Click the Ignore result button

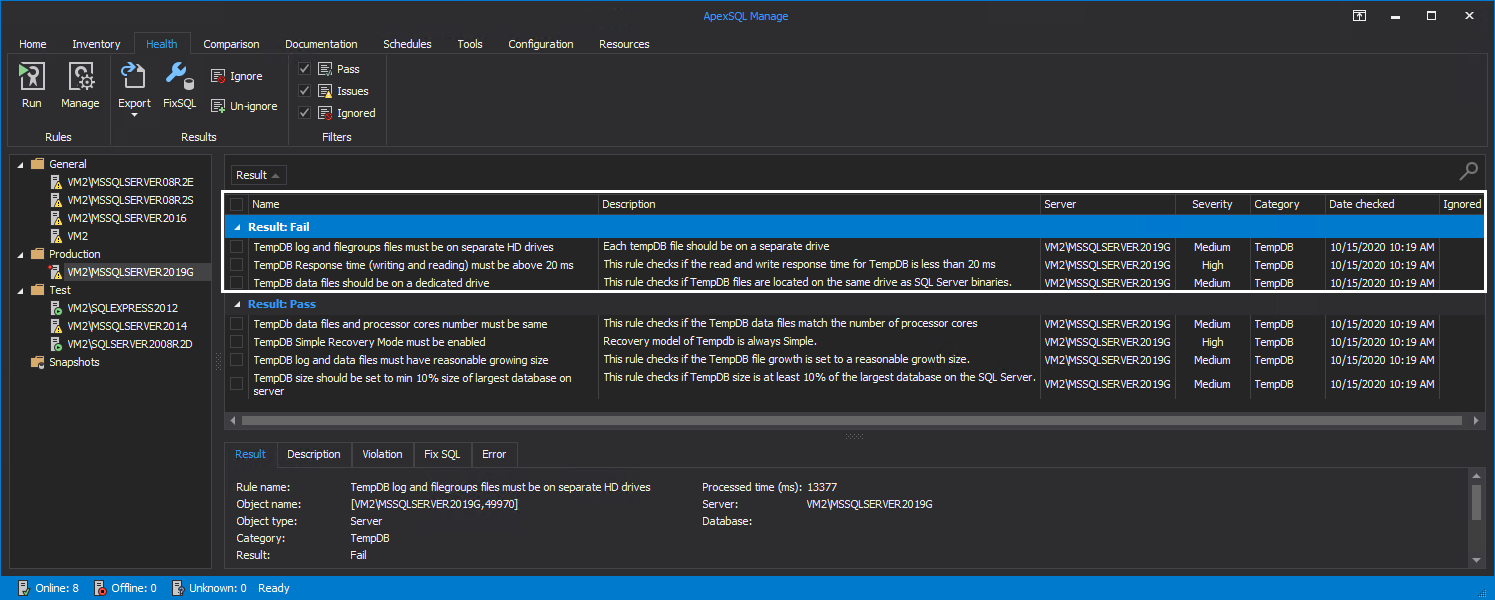(237, 76)
